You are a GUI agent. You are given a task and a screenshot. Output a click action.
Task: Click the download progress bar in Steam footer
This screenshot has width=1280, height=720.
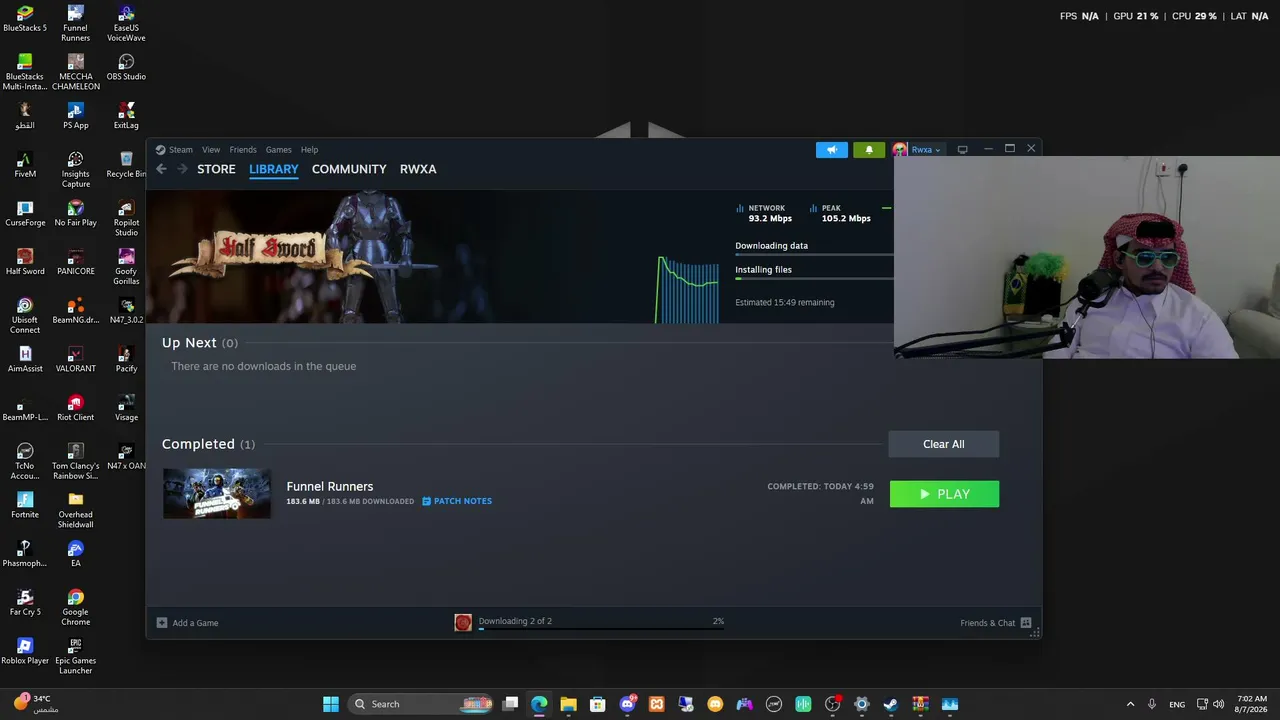(600, 630)
